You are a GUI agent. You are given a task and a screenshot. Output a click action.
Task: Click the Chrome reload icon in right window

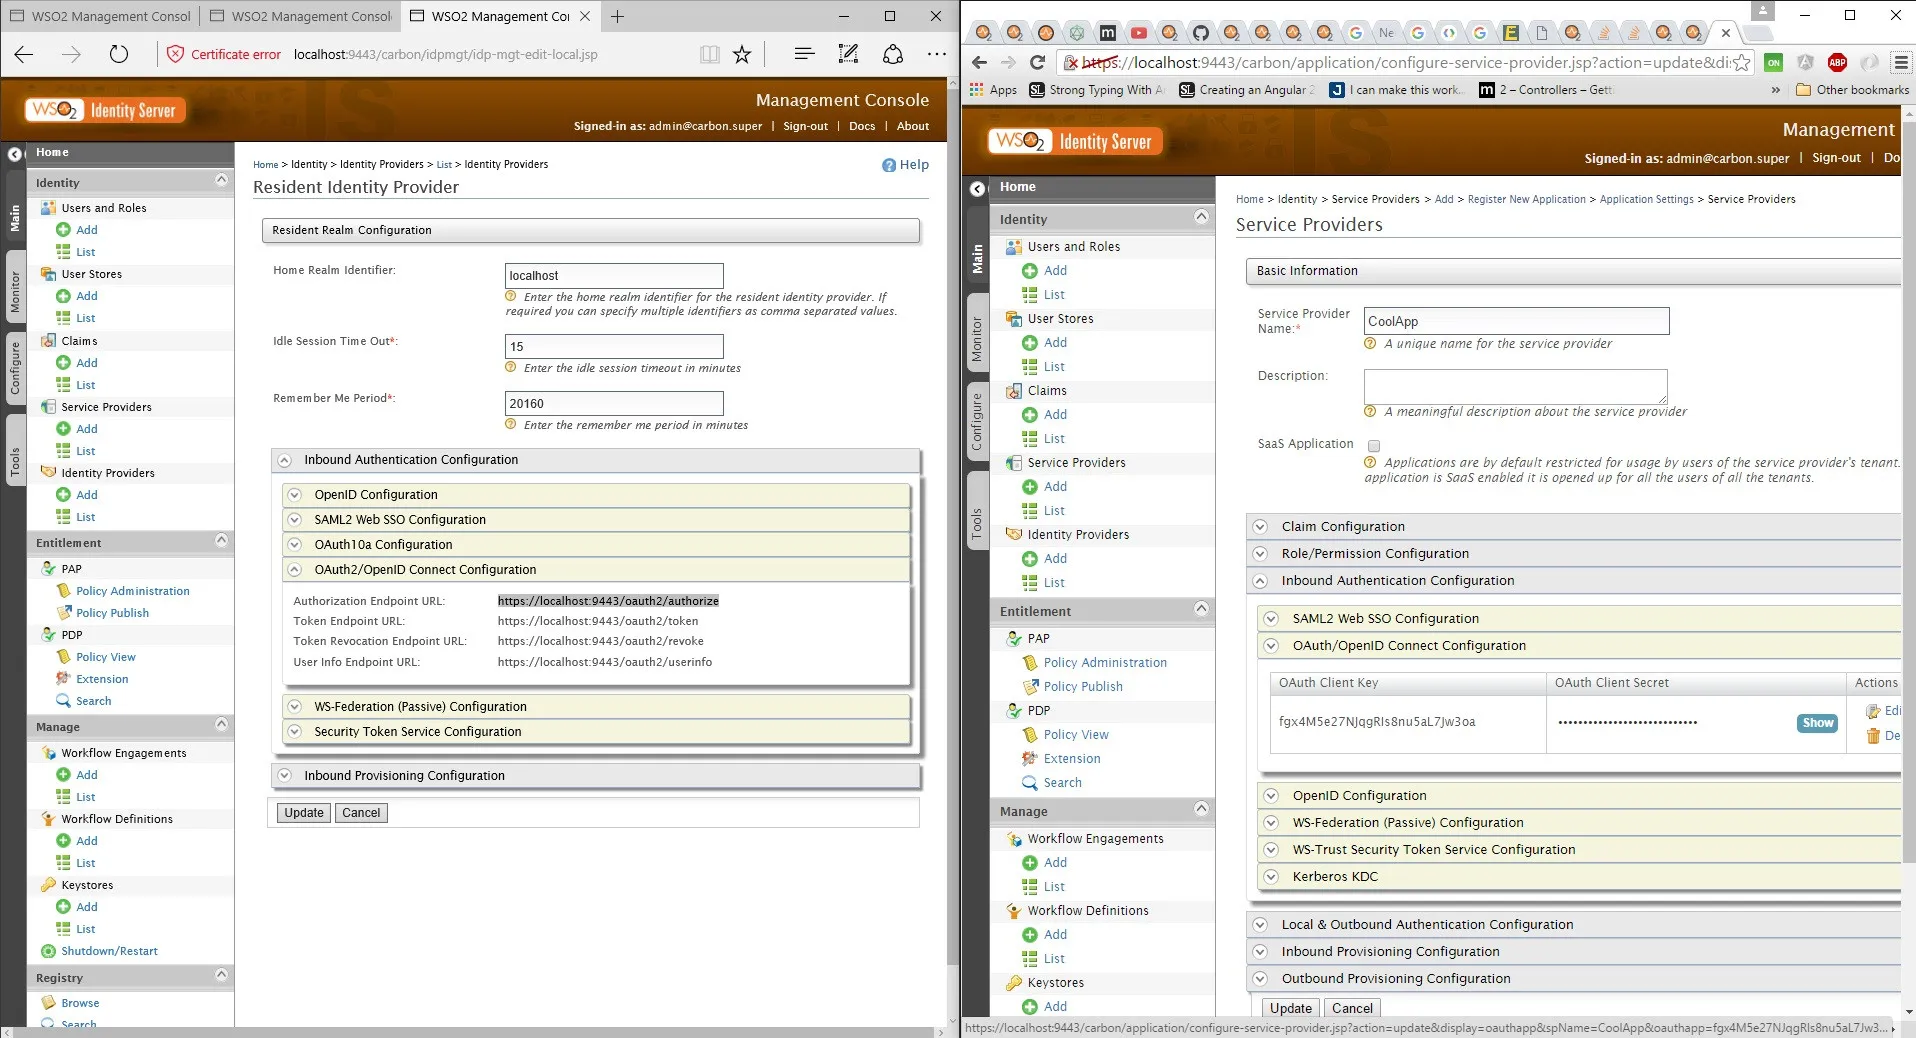click(1038, 62)
